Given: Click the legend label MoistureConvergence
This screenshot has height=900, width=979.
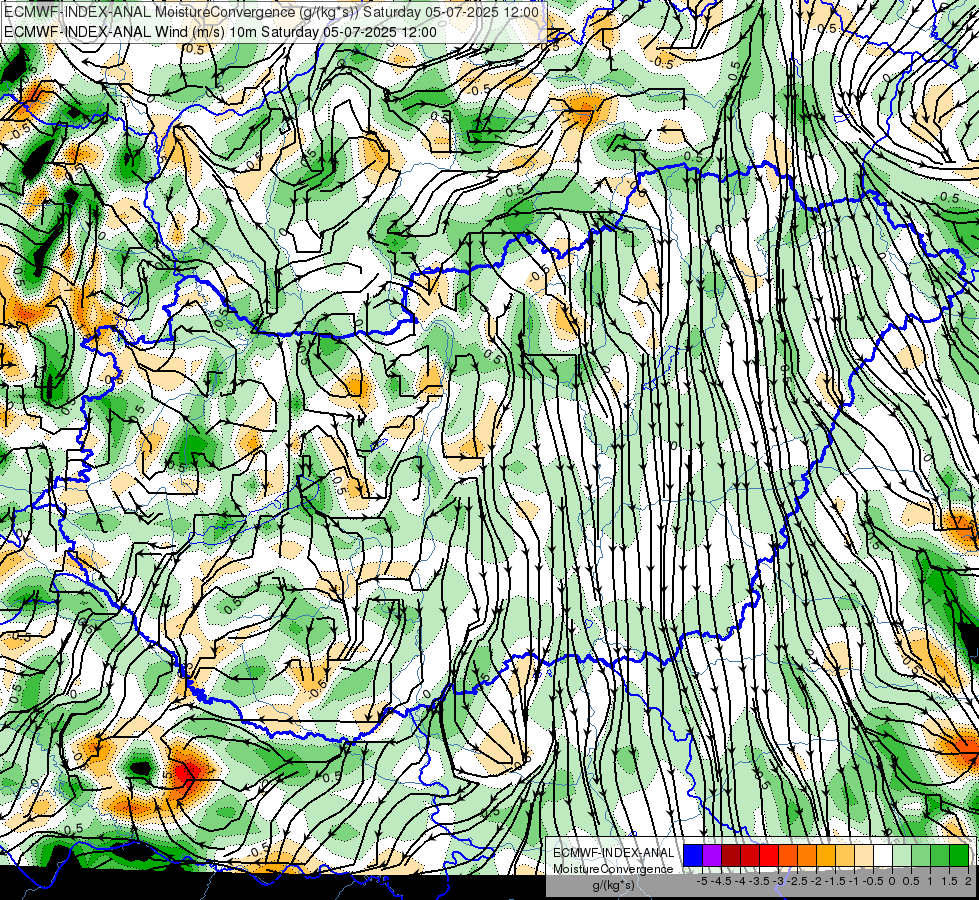Looking at the screenshot, I should point(613,869).
